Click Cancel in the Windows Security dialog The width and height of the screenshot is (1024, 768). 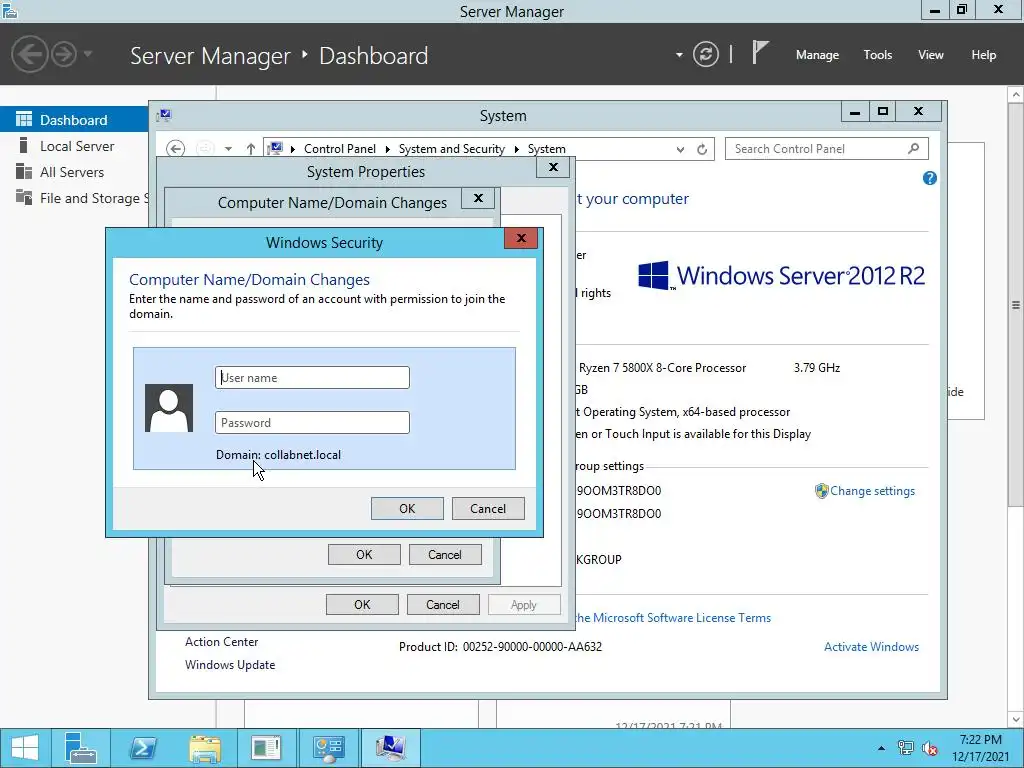488,509
